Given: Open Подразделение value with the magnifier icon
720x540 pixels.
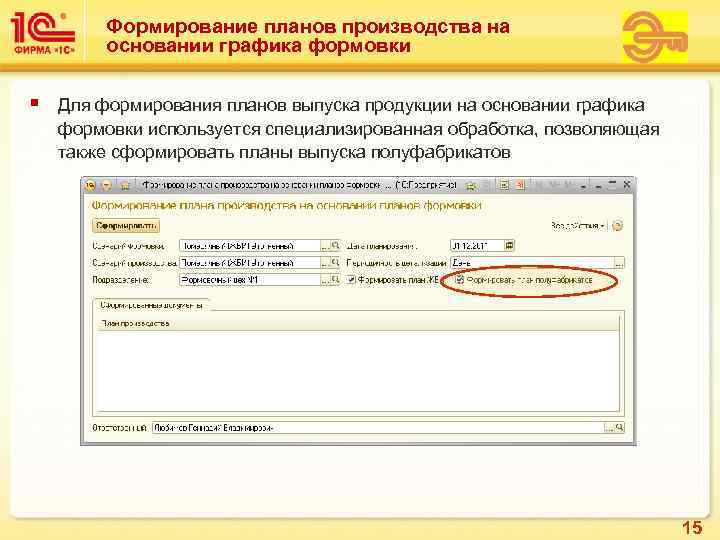Looking at the screenshot, I should (x=336, y=280).
